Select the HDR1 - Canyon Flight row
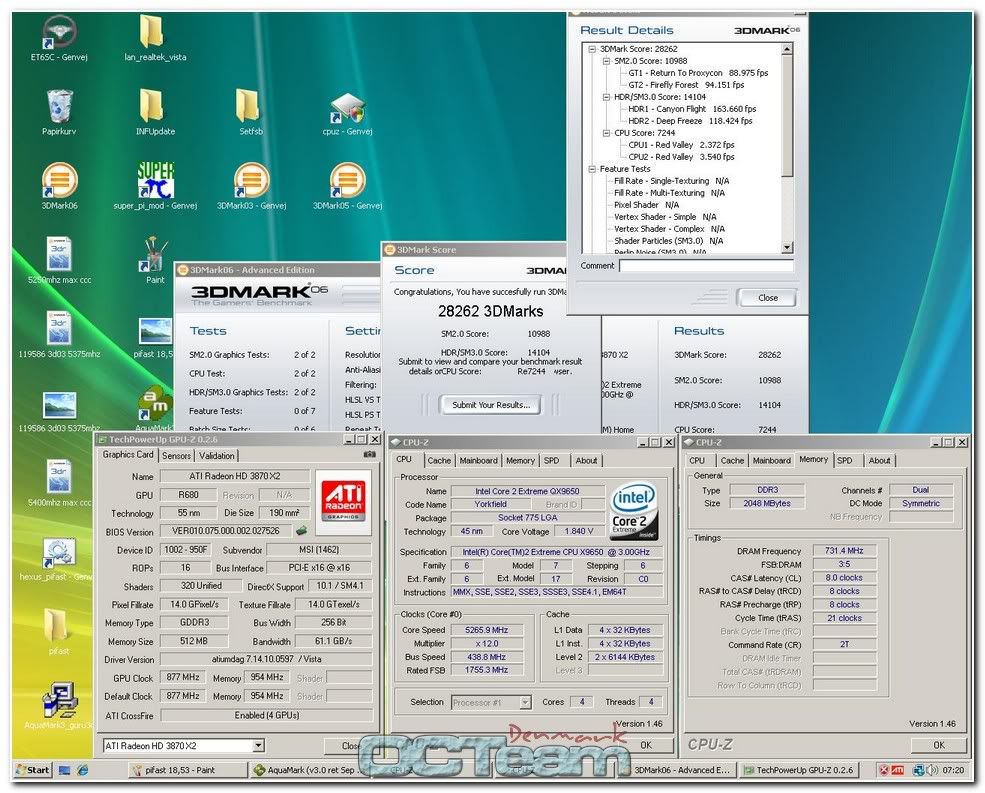This screenshot has width=985, height=793. pyautogui.click(x=692, y=109)
